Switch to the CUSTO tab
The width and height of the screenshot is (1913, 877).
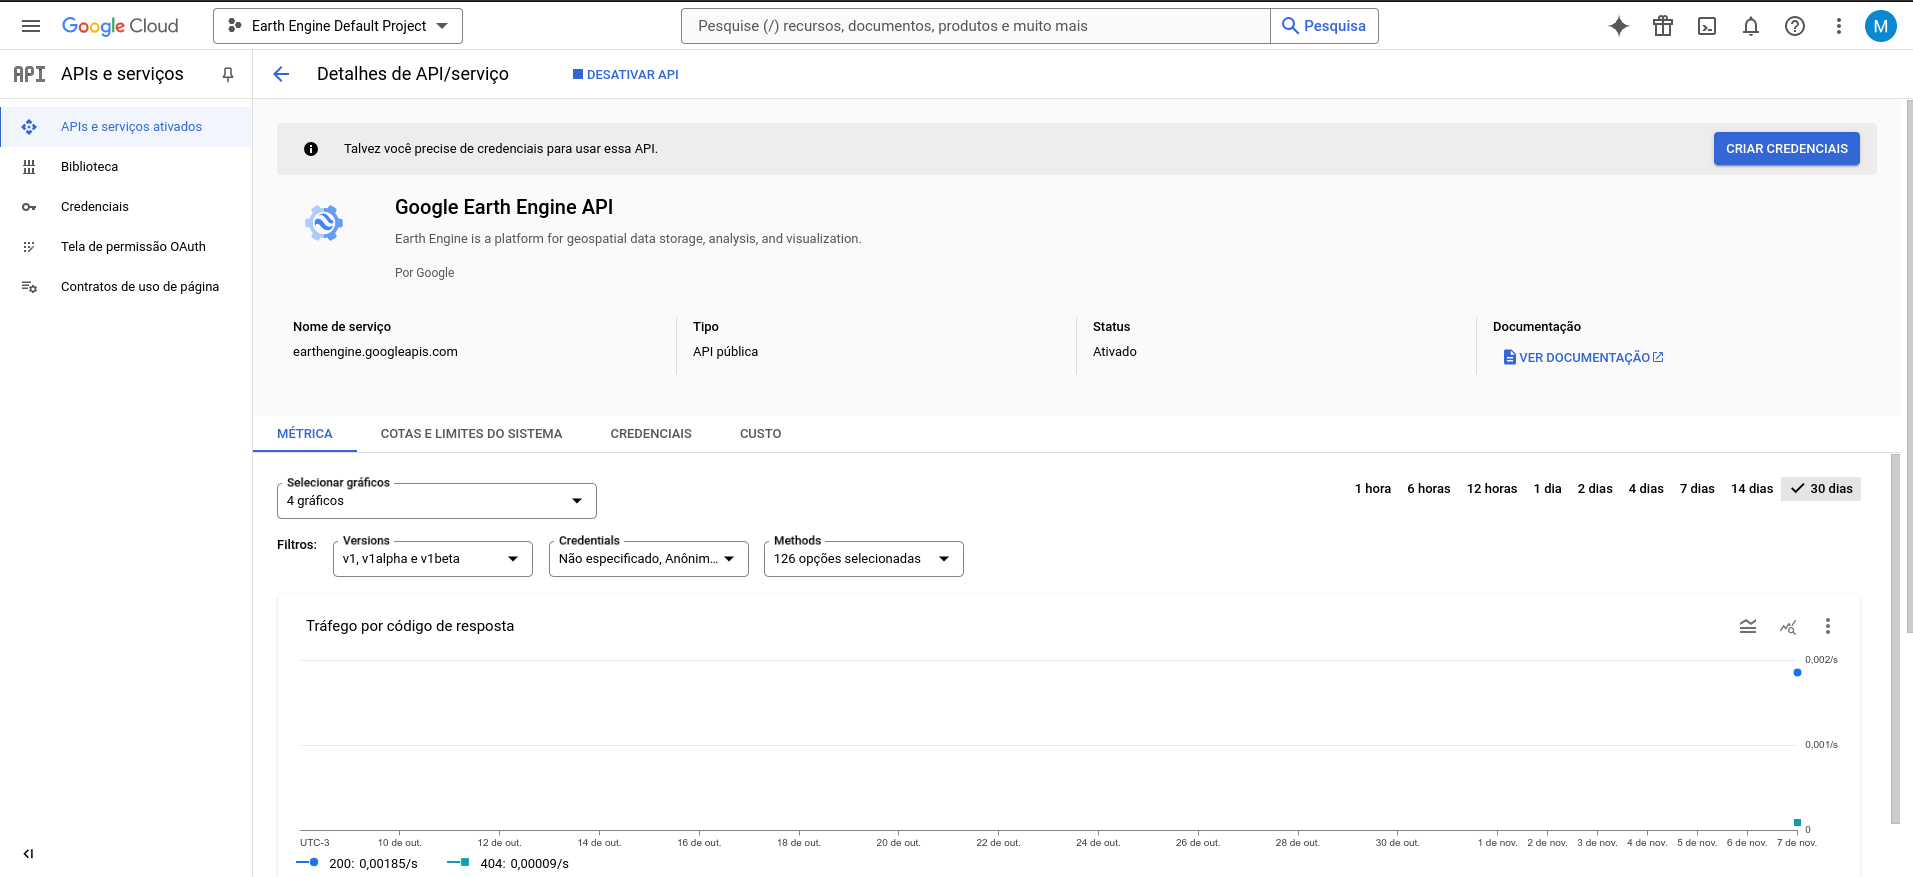[x=761, y=434]
